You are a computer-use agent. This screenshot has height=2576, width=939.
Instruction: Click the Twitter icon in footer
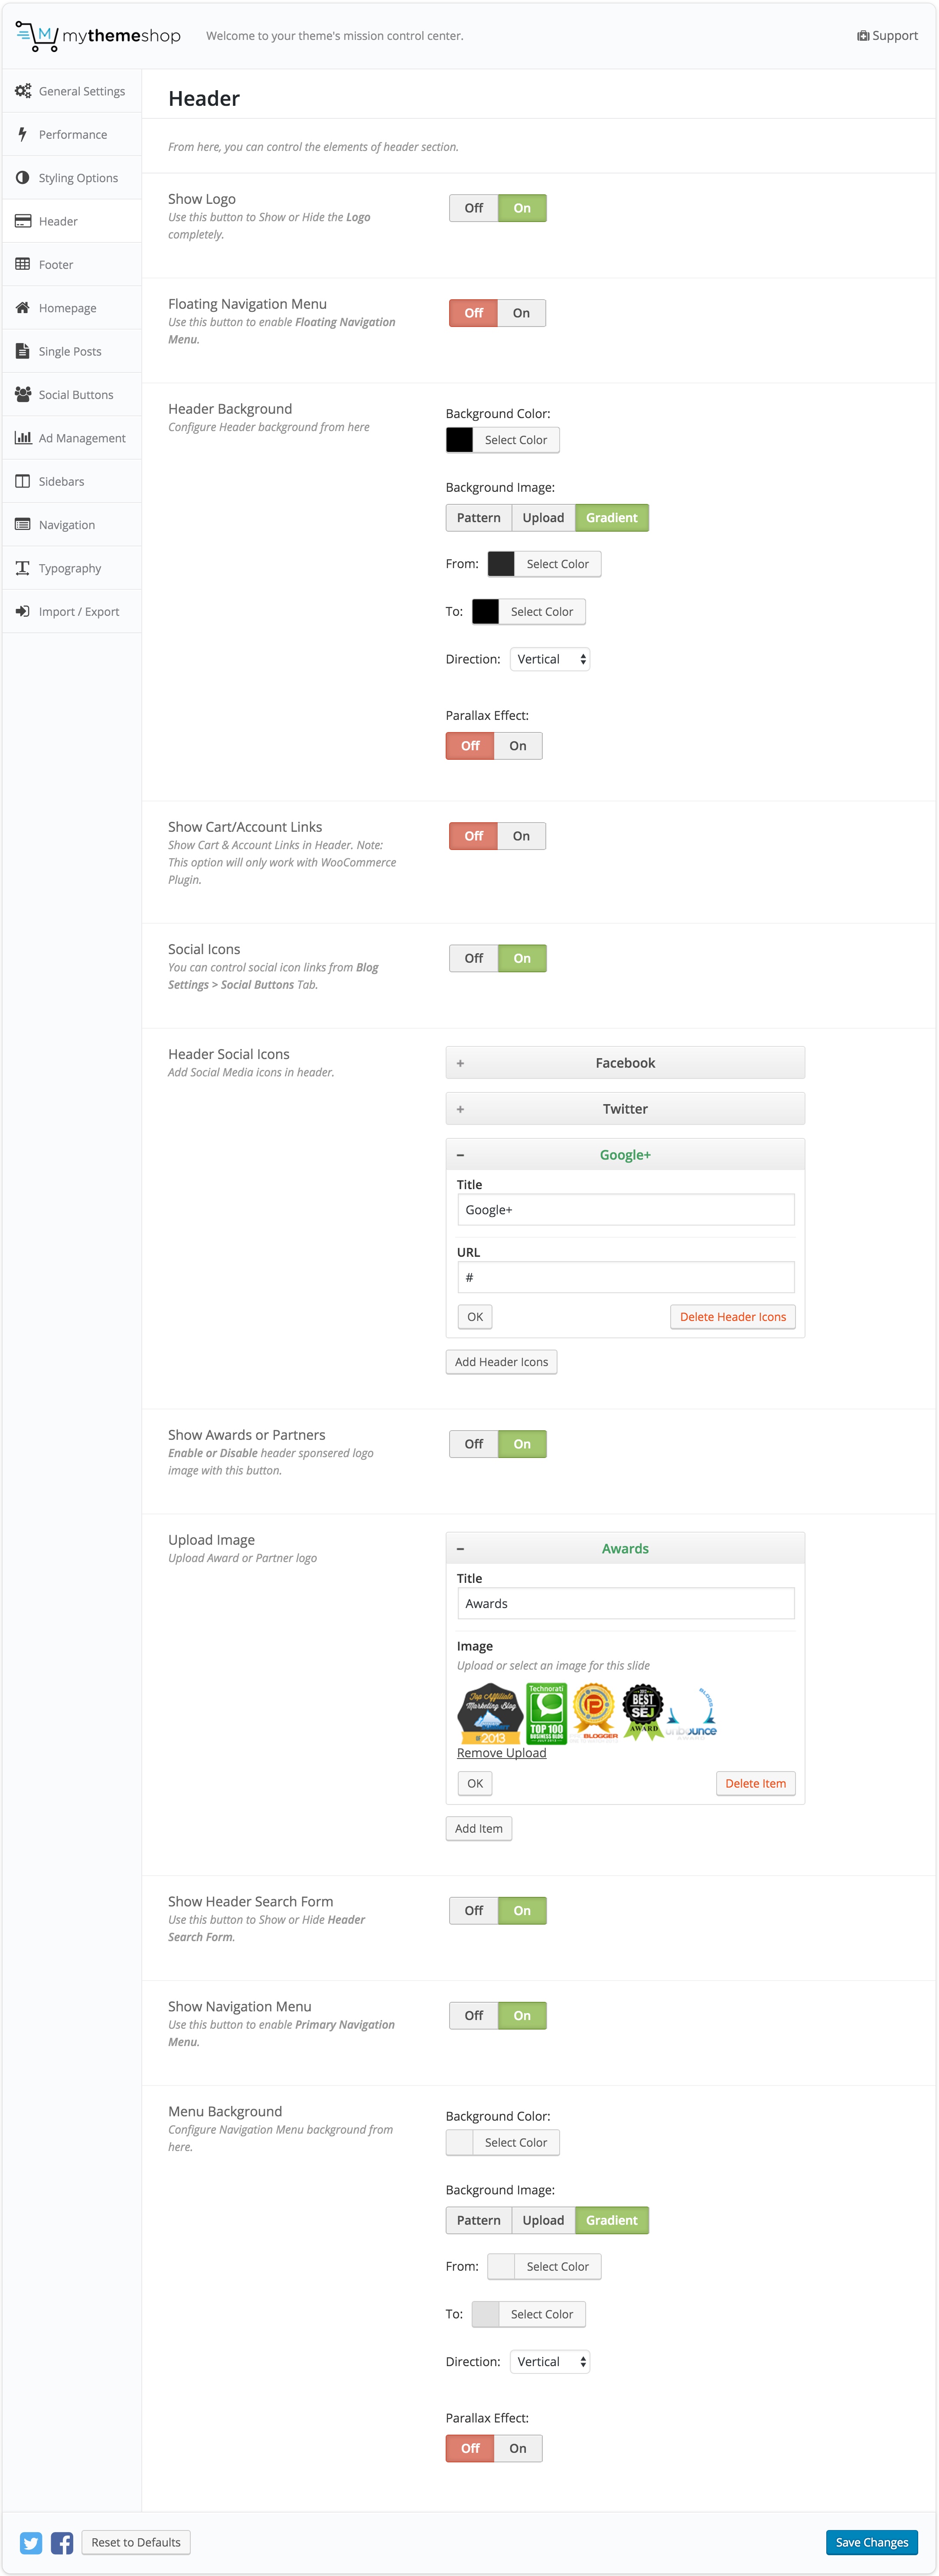tap(31, 2542)
